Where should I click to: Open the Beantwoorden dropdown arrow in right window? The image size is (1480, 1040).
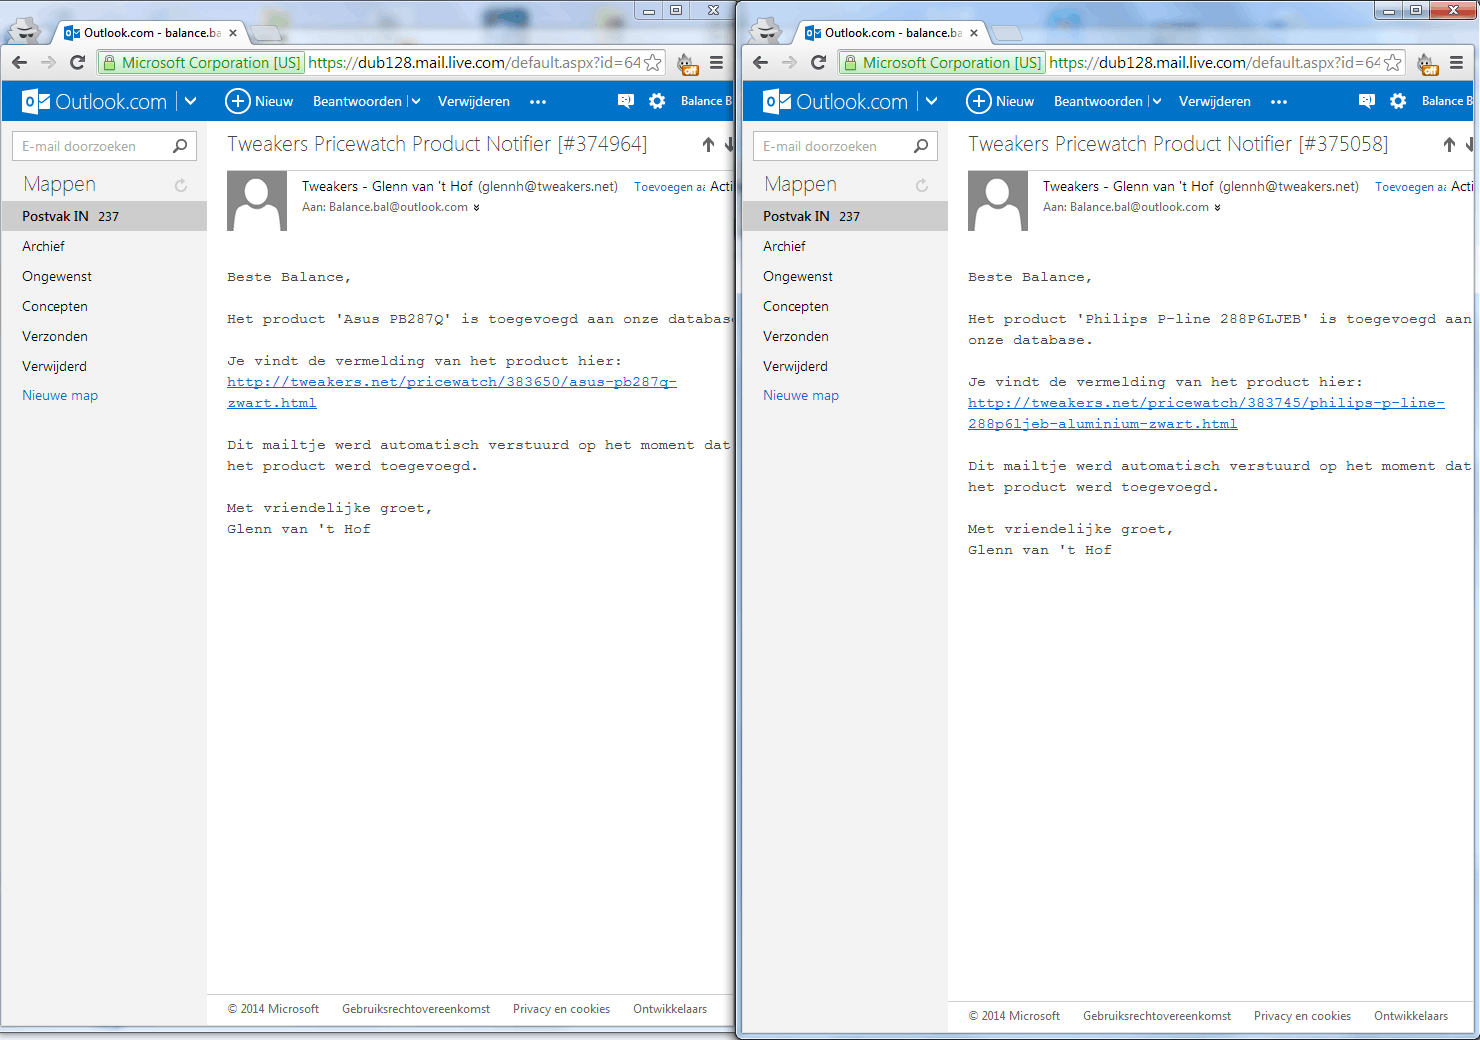pyautogui.click(x=1156, y=101)
